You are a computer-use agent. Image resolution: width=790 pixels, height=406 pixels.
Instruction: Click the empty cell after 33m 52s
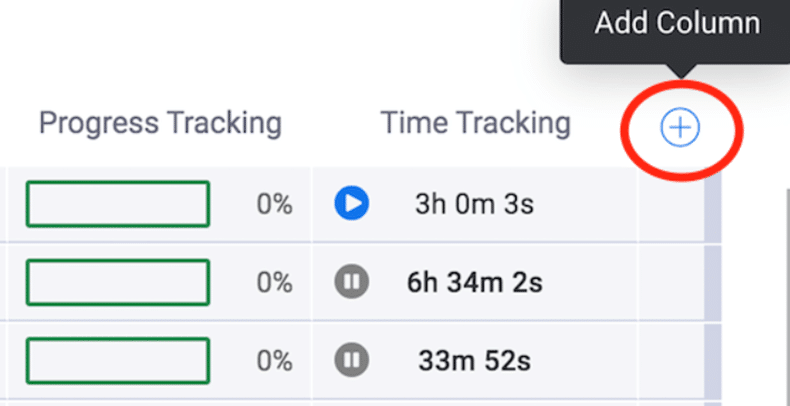click(672, 361)
